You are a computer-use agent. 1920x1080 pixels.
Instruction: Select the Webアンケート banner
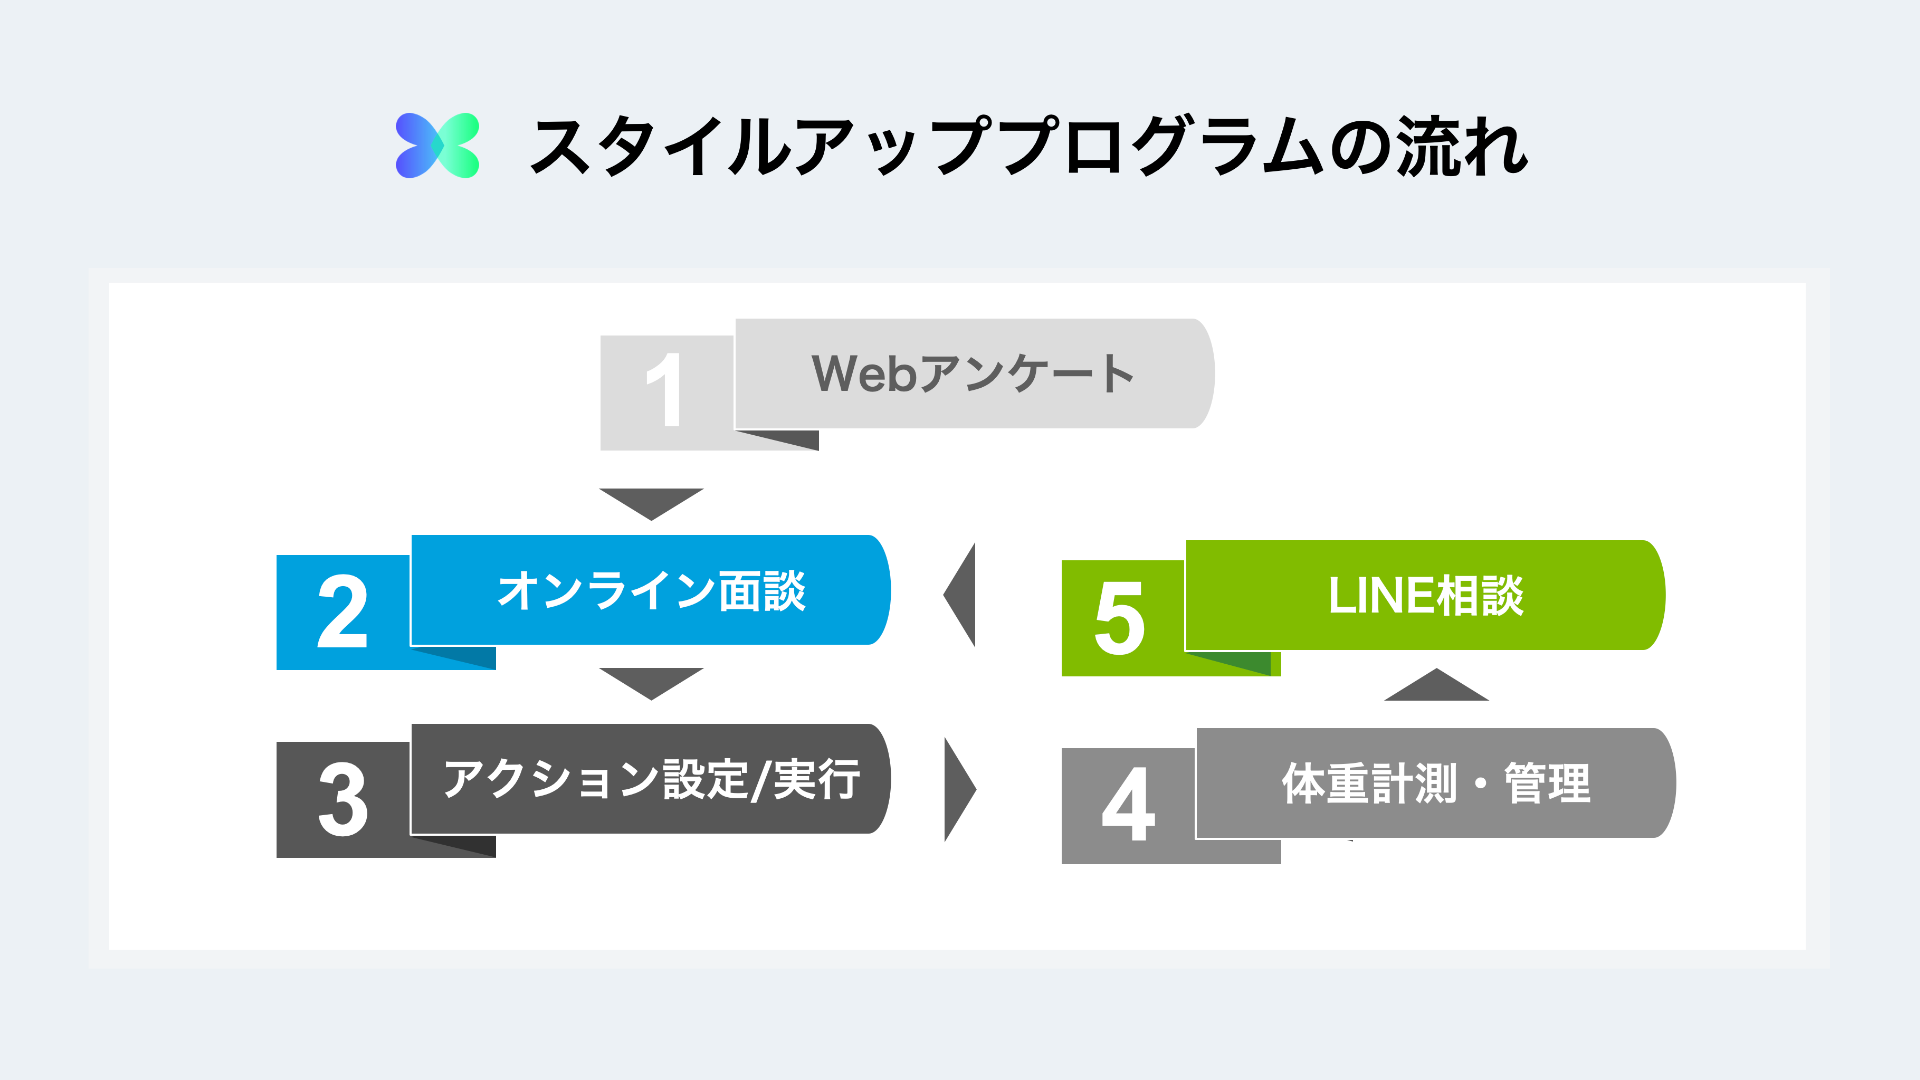point(972,374)
